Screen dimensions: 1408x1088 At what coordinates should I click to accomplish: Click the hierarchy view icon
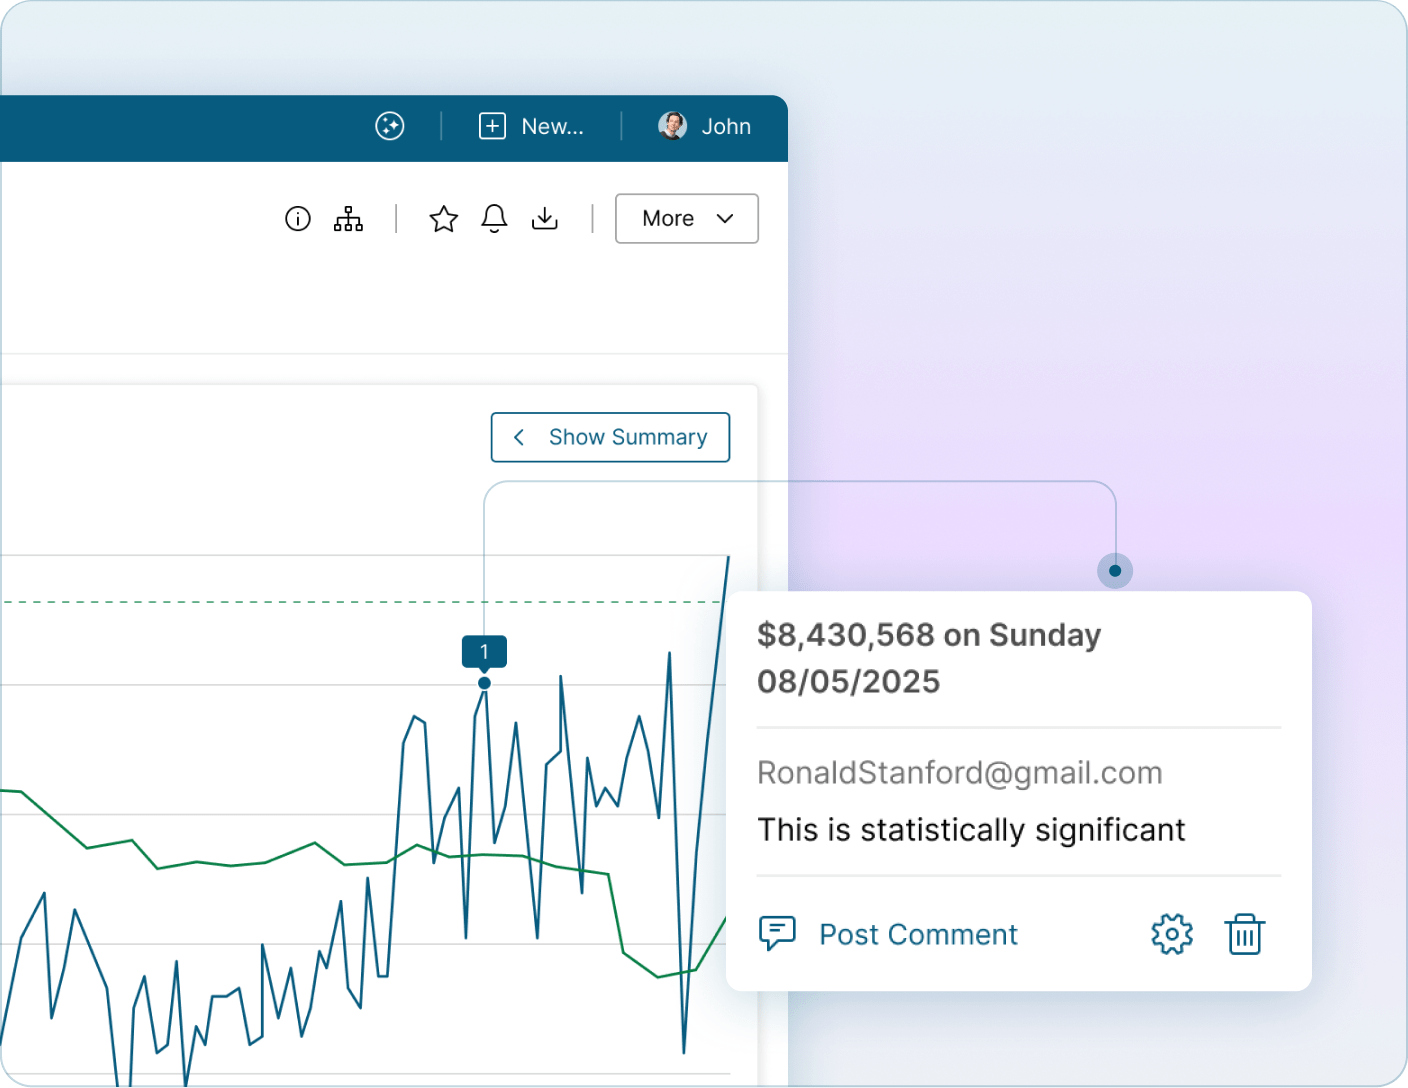pyautogui.click(x=347, y=219)
